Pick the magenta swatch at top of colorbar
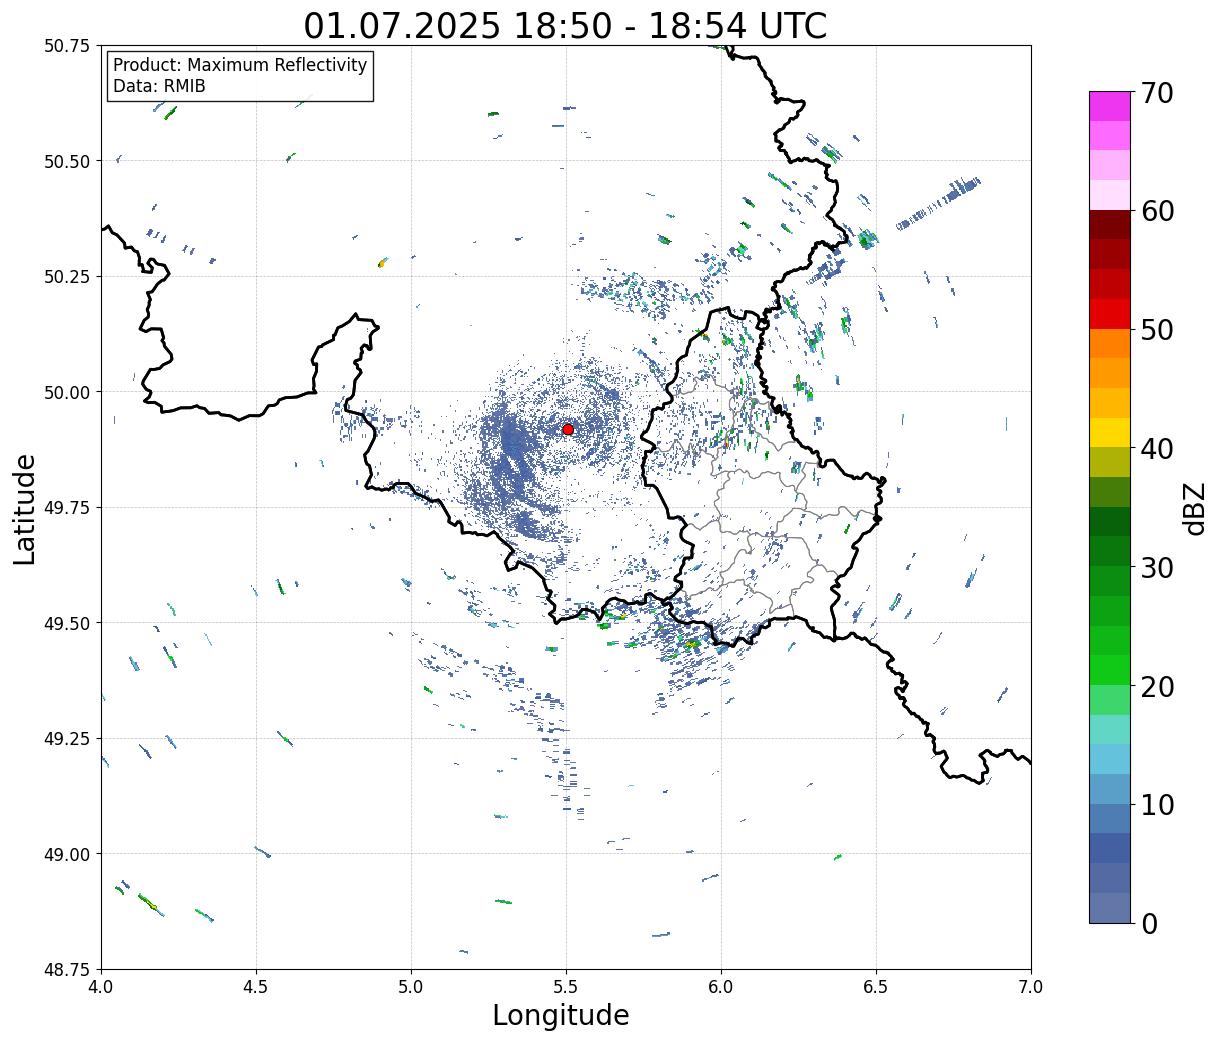 (x=1110, y=106)
